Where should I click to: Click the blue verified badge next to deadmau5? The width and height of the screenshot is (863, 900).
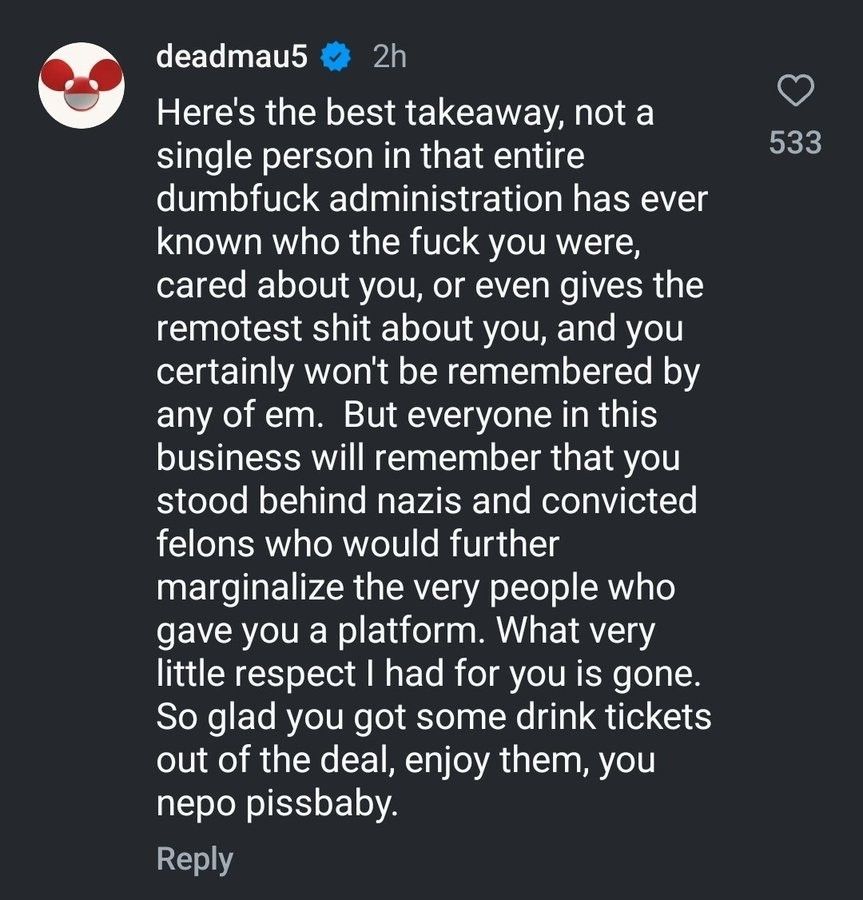point(336,57)
